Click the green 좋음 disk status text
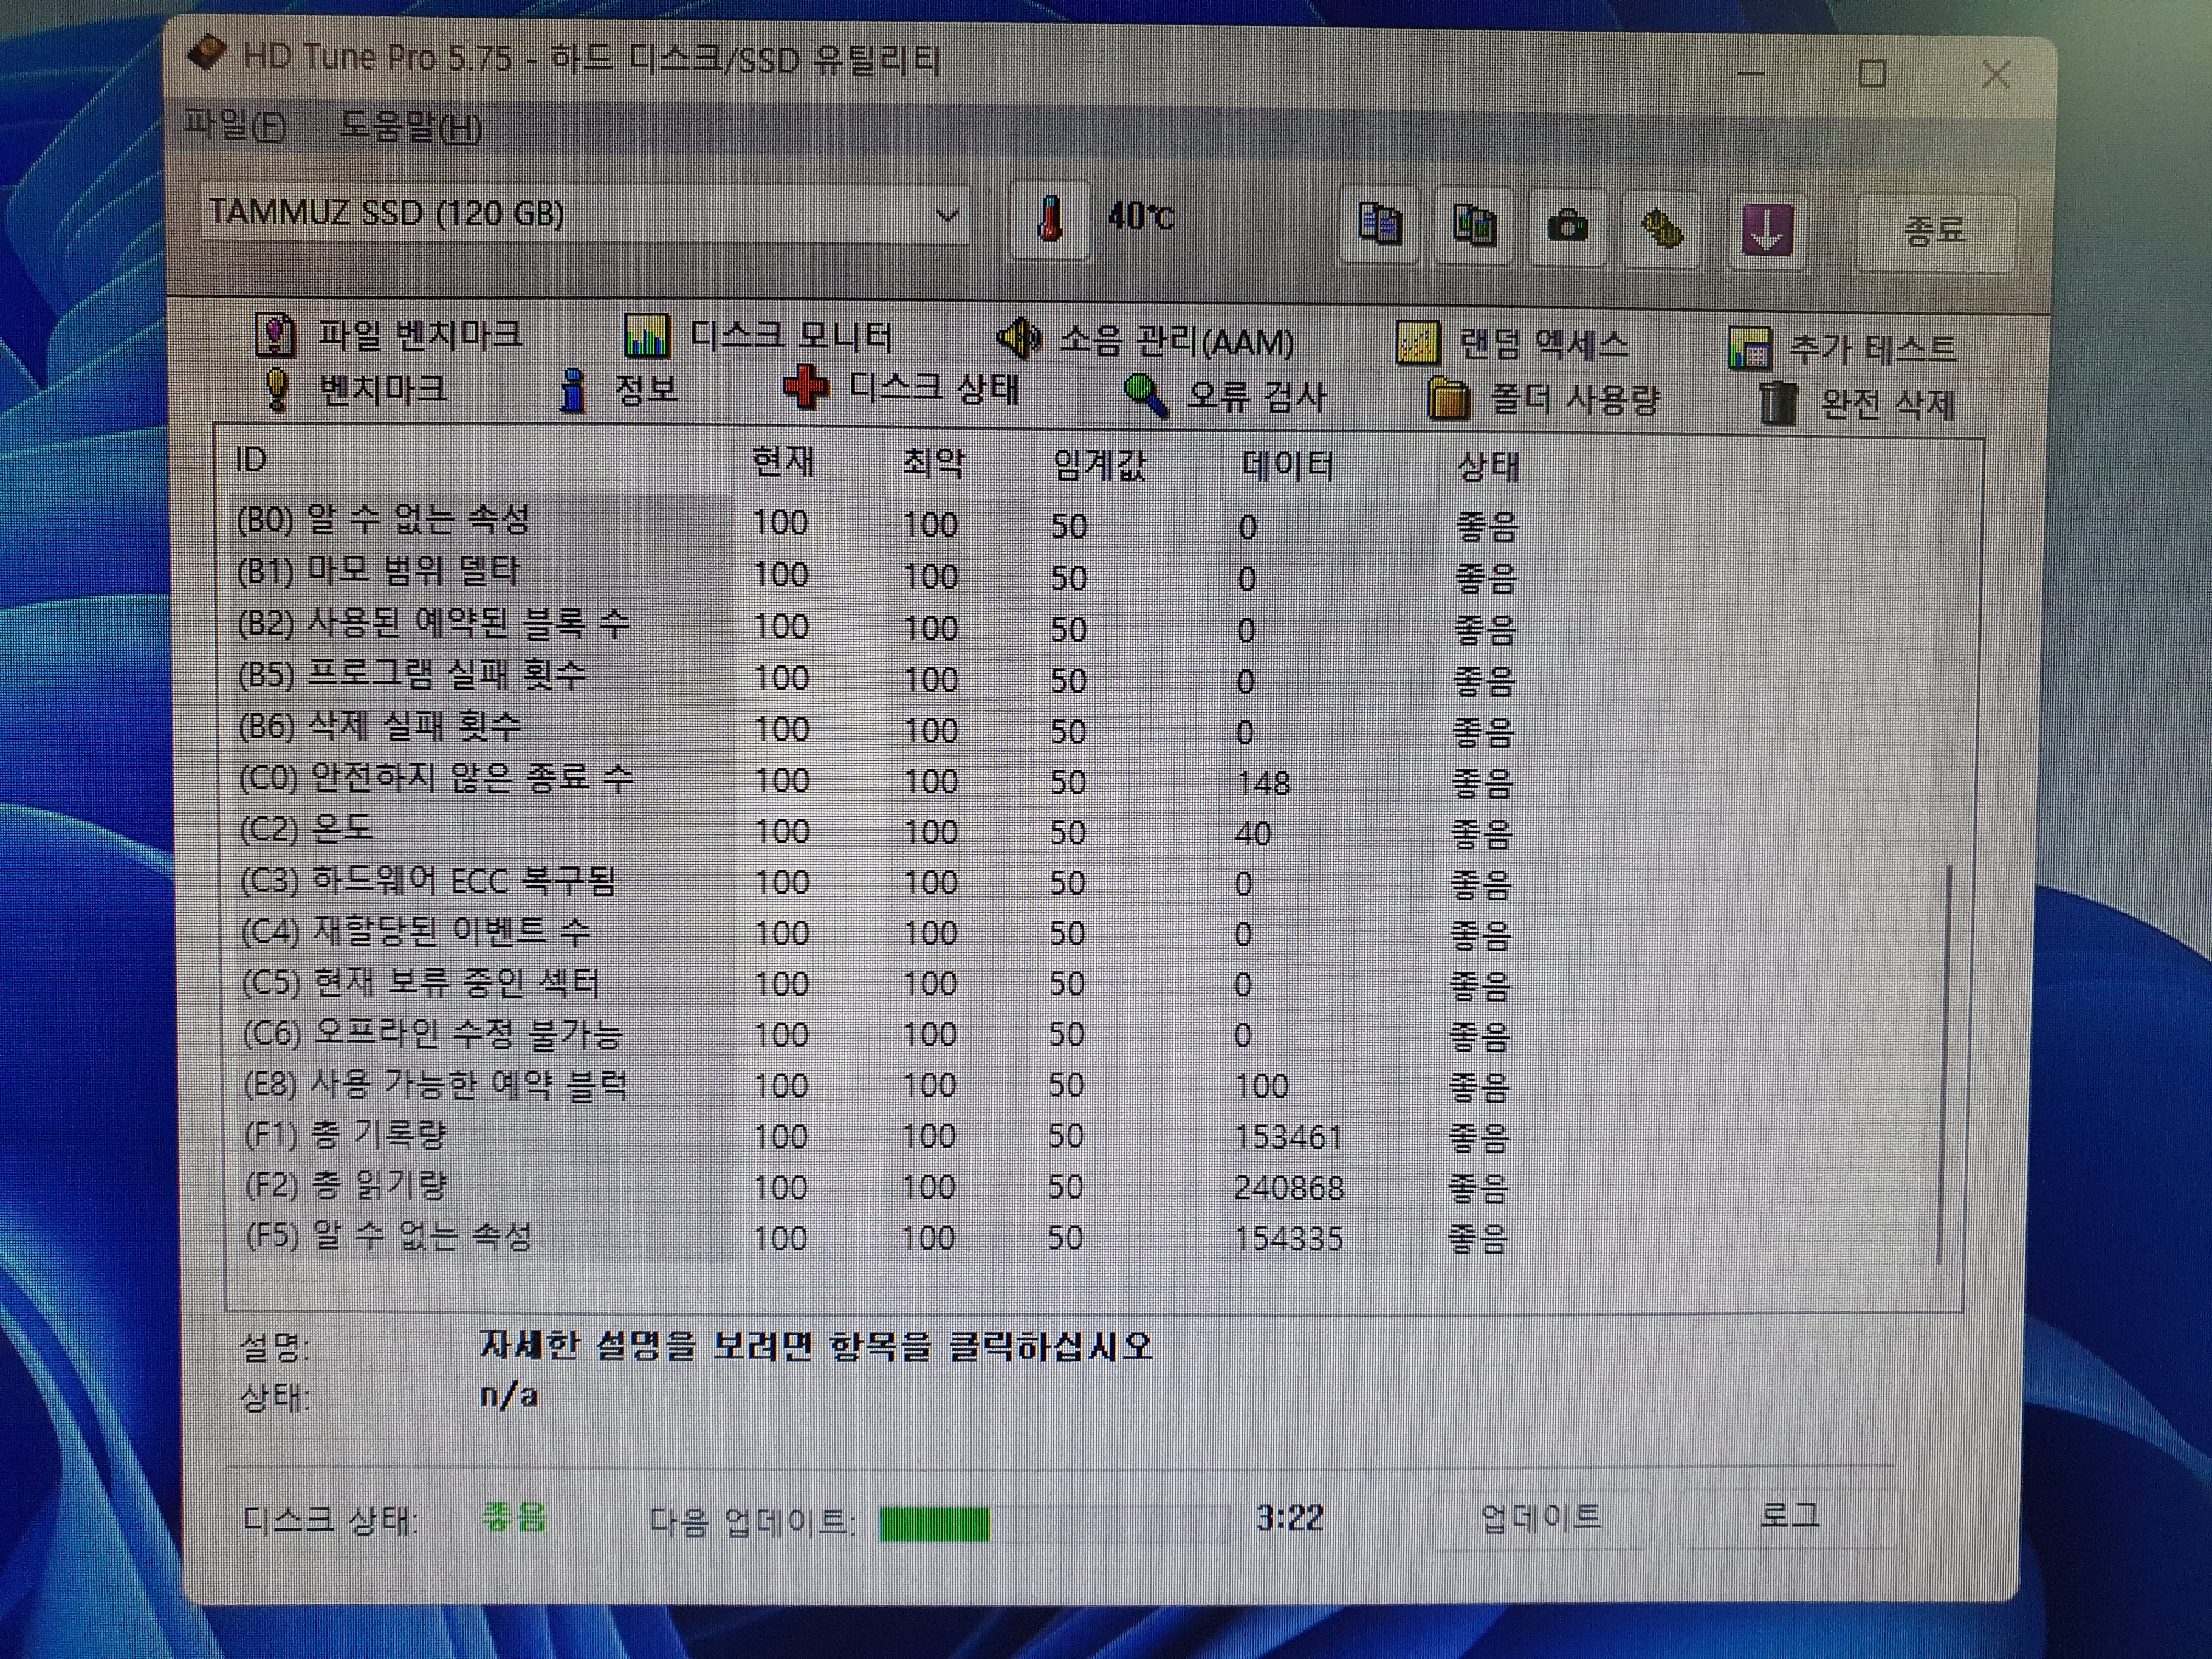Screen dimensions: 2212x1659 pyautogui.click(x=514, y=1517)
